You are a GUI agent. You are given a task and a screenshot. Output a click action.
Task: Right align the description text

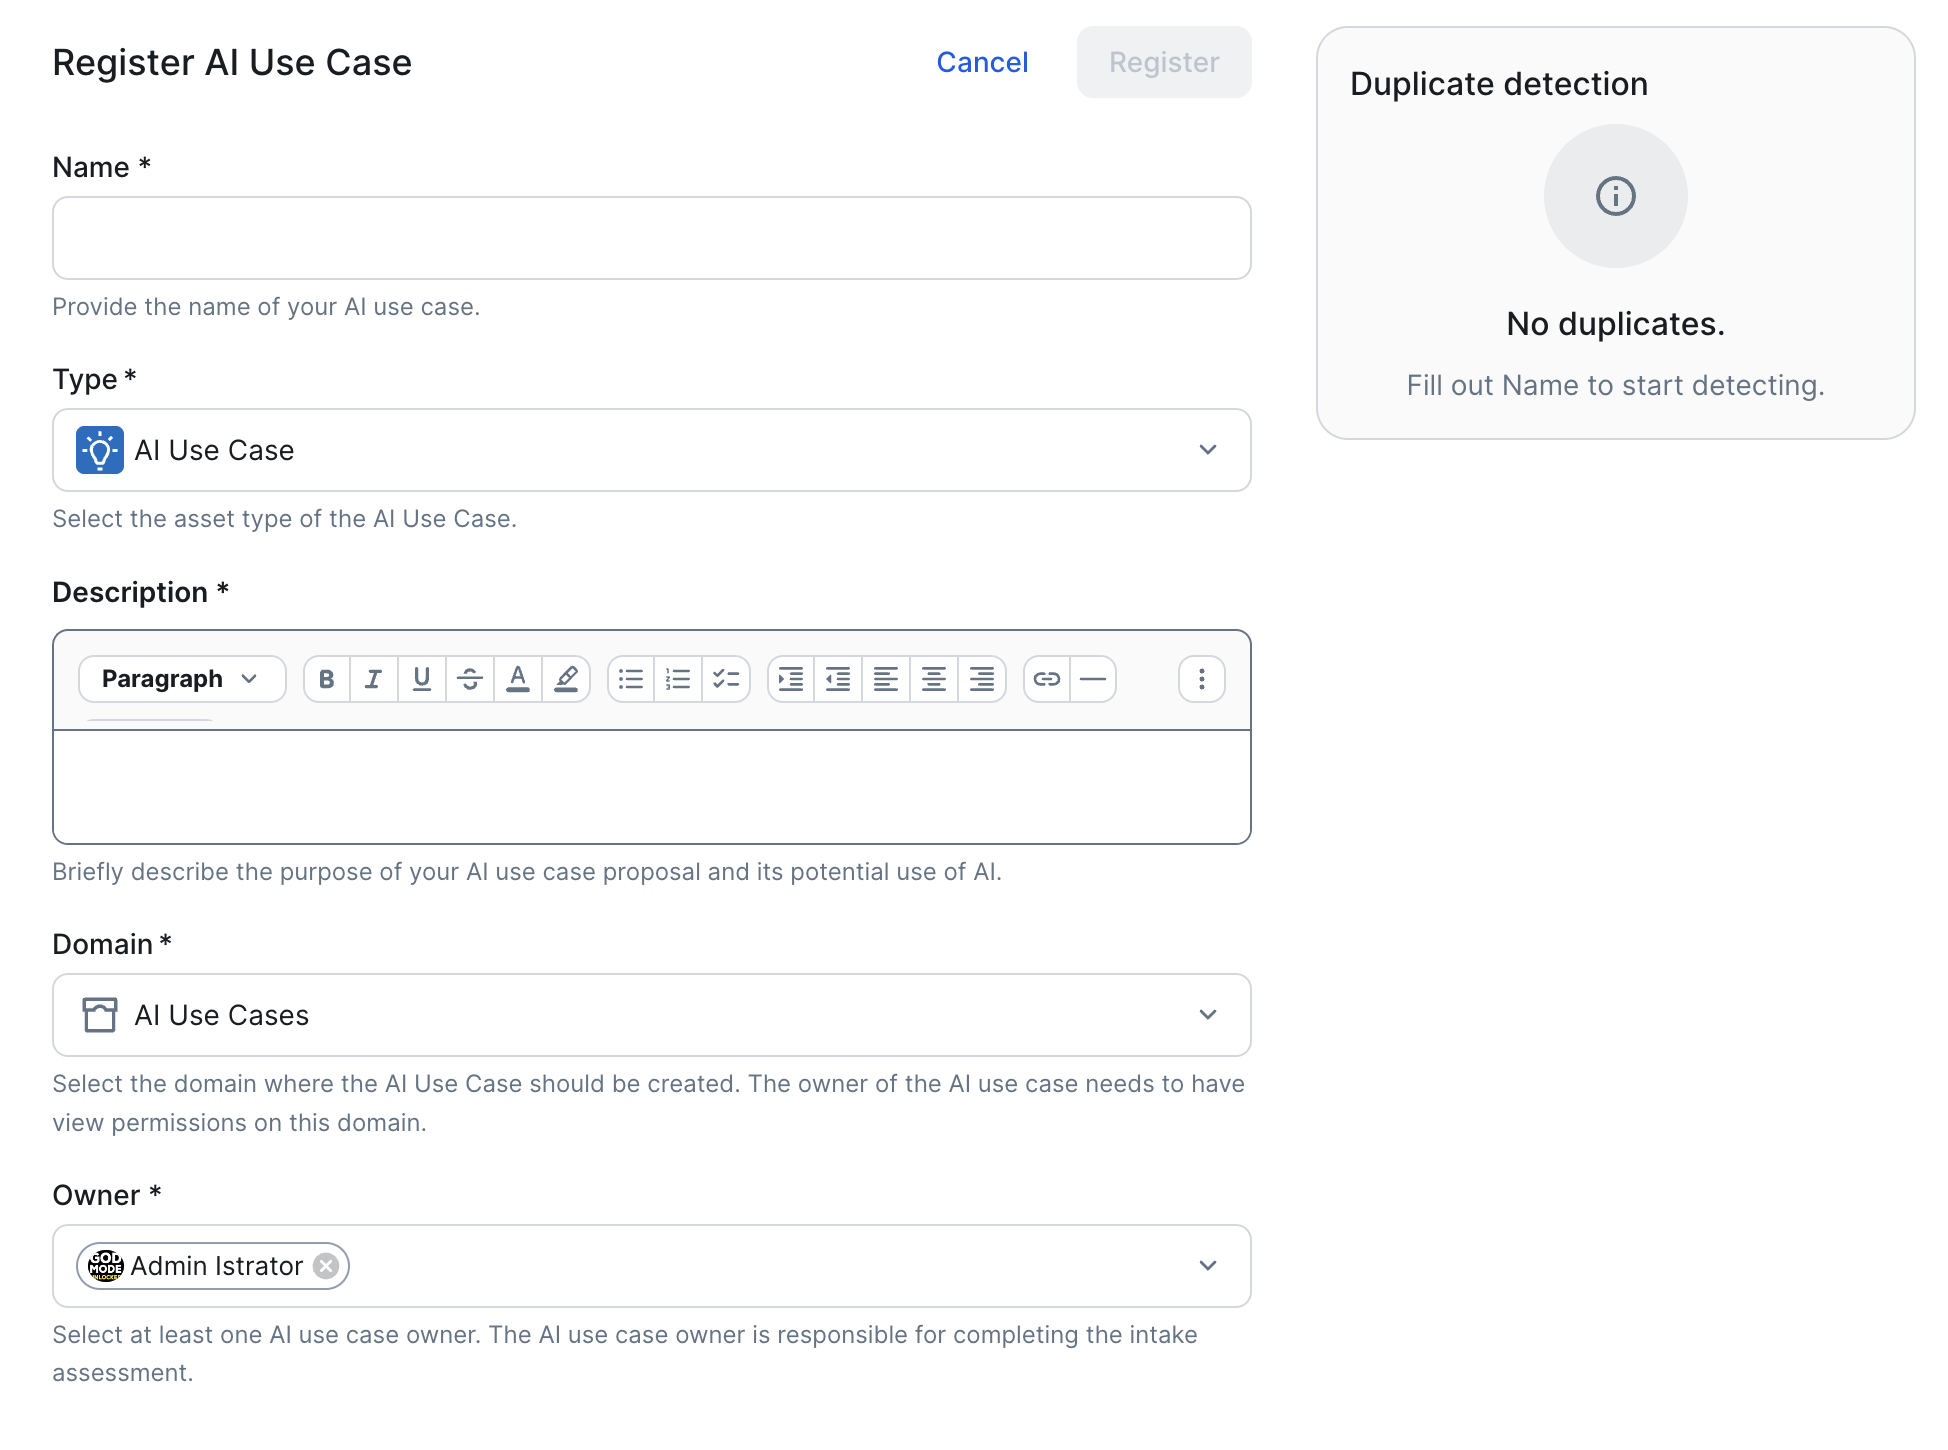[982, 680]
